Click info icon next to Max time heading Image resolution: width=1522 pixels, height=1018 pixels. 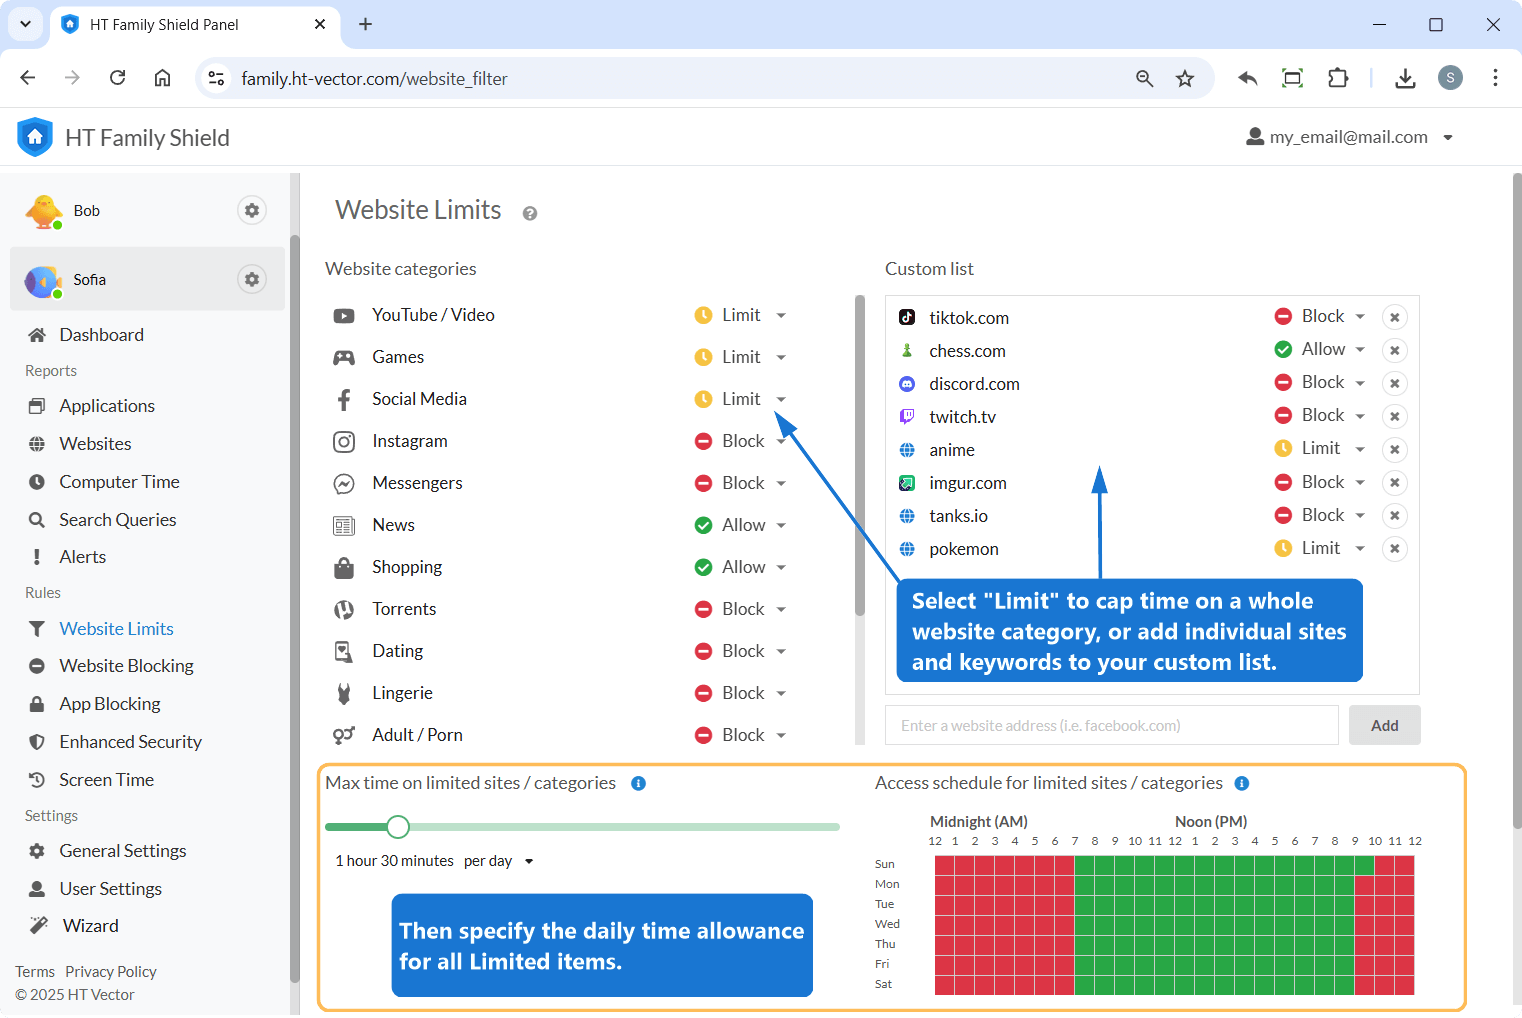(638, 783)
